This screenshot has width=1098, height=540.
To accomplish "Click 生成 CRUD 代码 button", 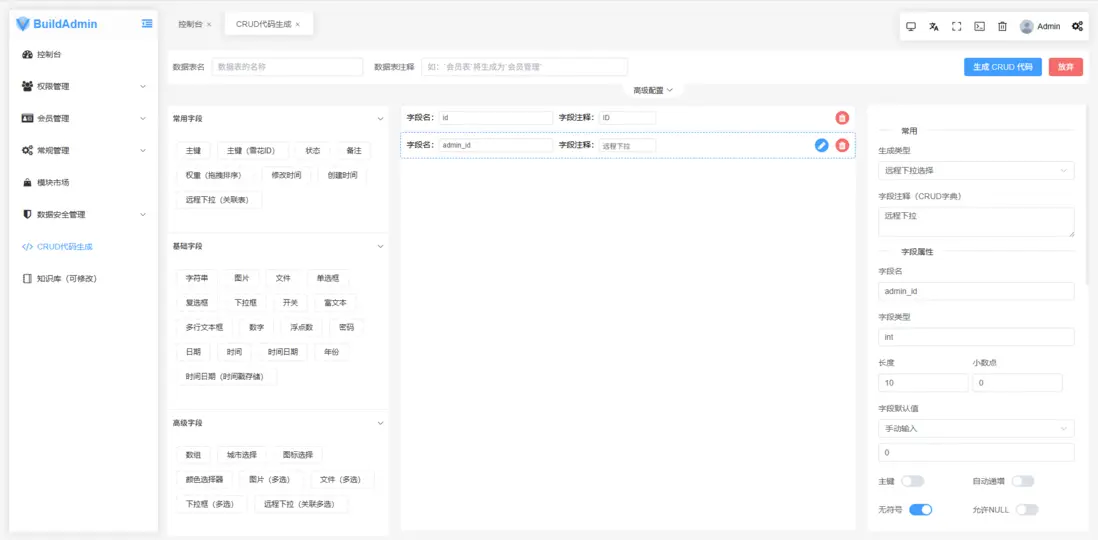I will tap(1003, 67).
